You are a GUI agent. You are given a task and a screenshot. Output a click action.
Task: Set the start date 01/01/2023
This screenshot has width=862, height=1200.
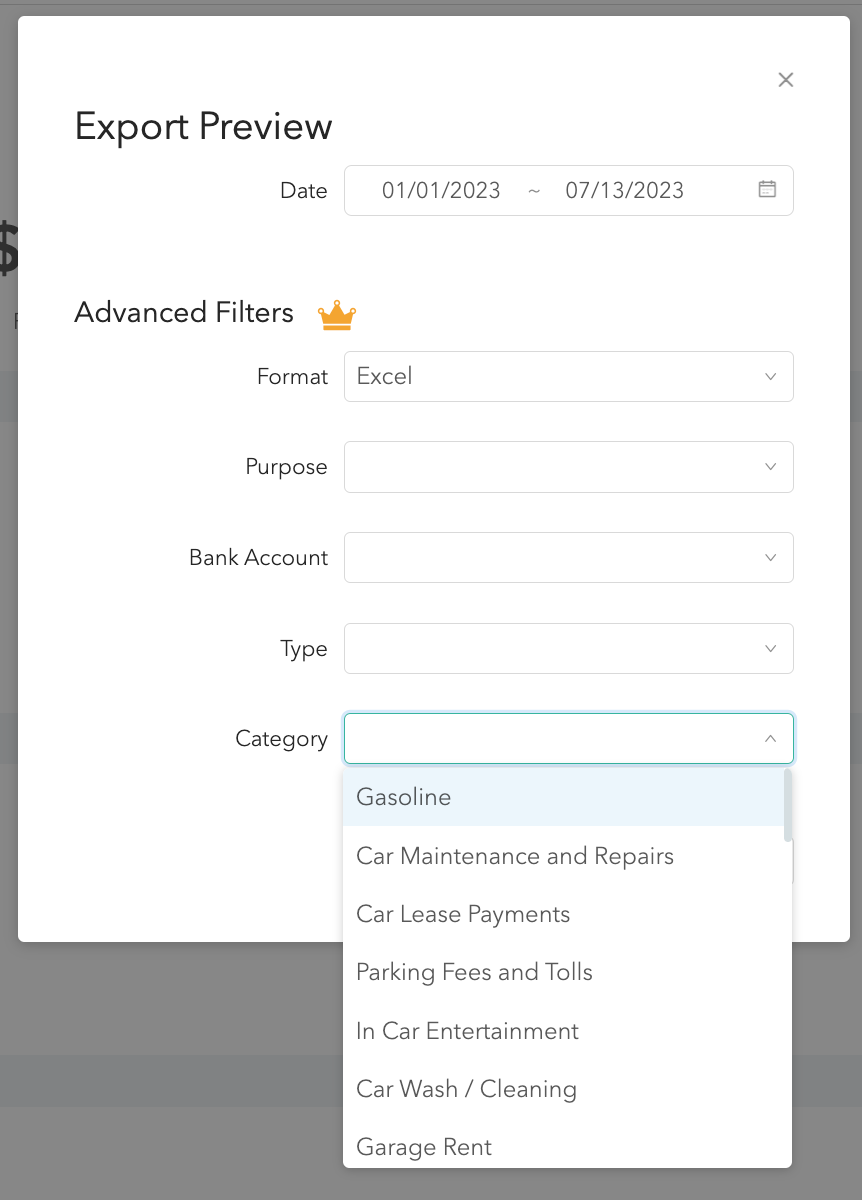click(441, 190)
